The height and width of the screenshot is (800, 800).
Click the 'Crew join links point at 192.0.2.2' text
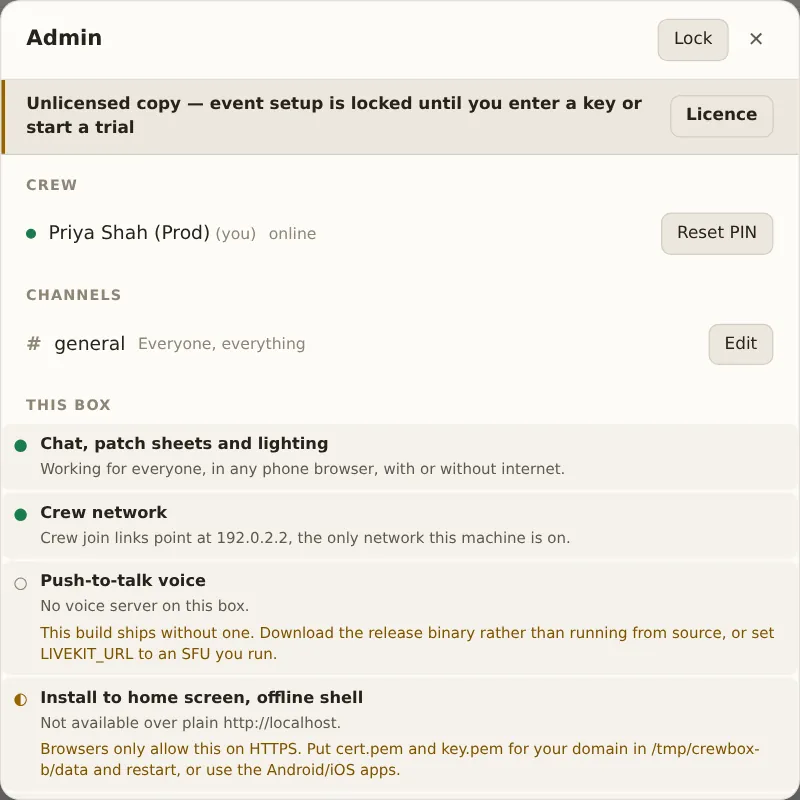click(305, 538)
